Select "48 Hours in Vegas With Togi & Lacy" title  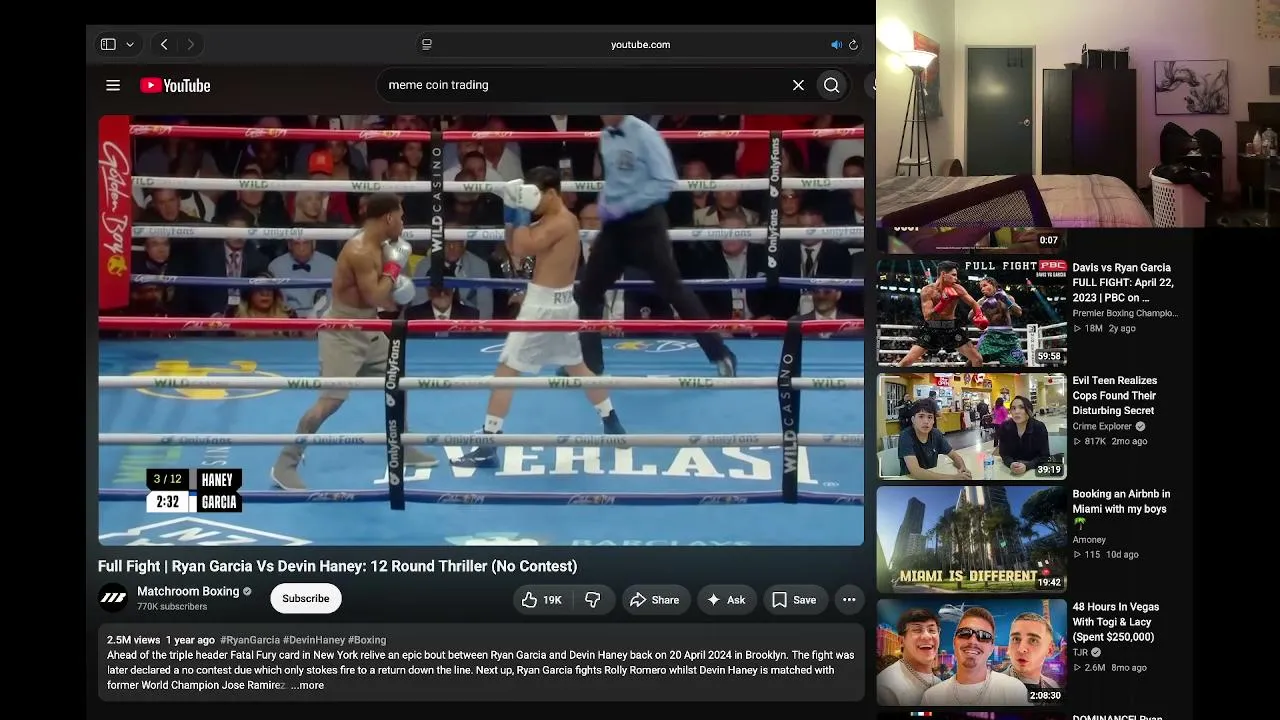click(x=1116, y=622)
